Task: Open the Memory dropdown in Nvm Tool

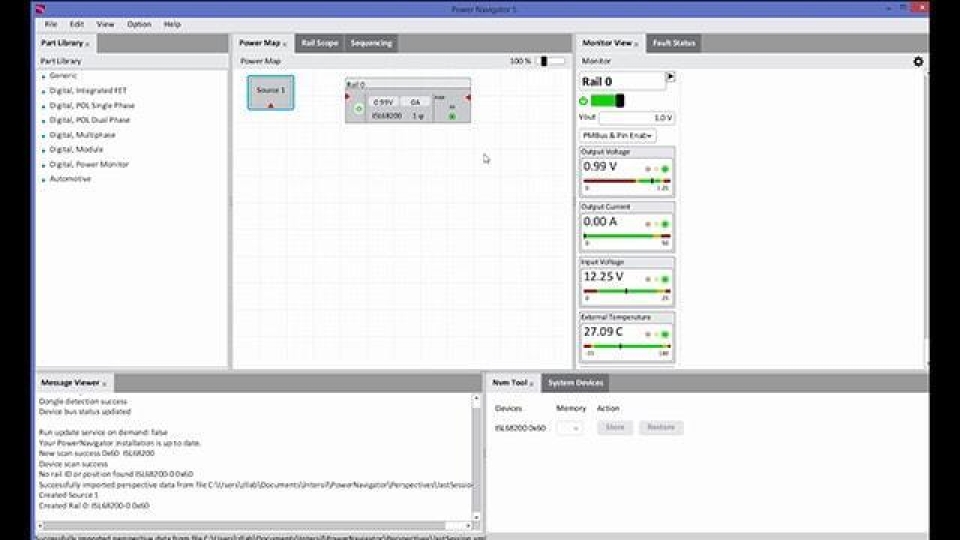Action: tap(570, 428)
